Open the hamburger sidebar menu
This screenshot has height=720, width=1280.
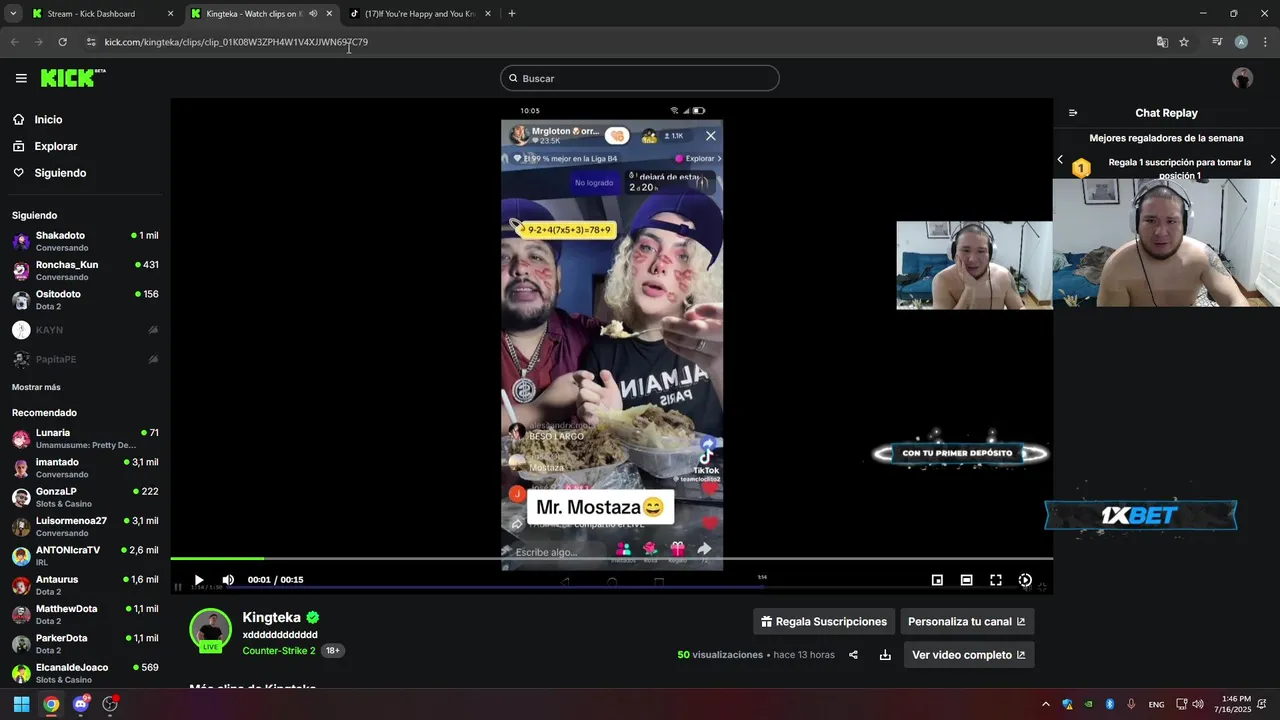point(21,78)
